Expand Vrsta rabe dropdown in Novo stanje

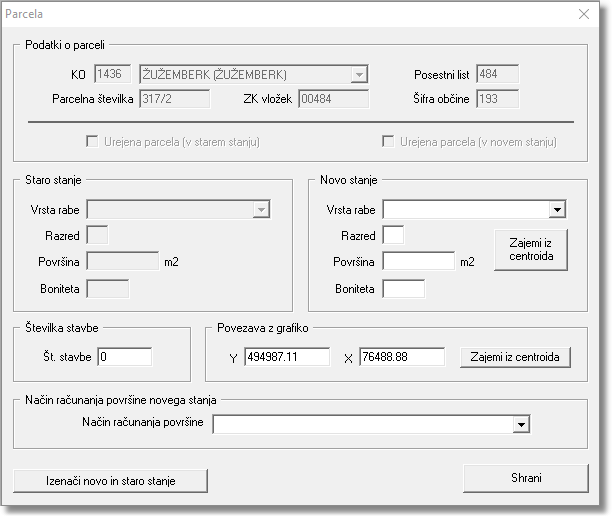pyautogui.click(x=557, y=210)
